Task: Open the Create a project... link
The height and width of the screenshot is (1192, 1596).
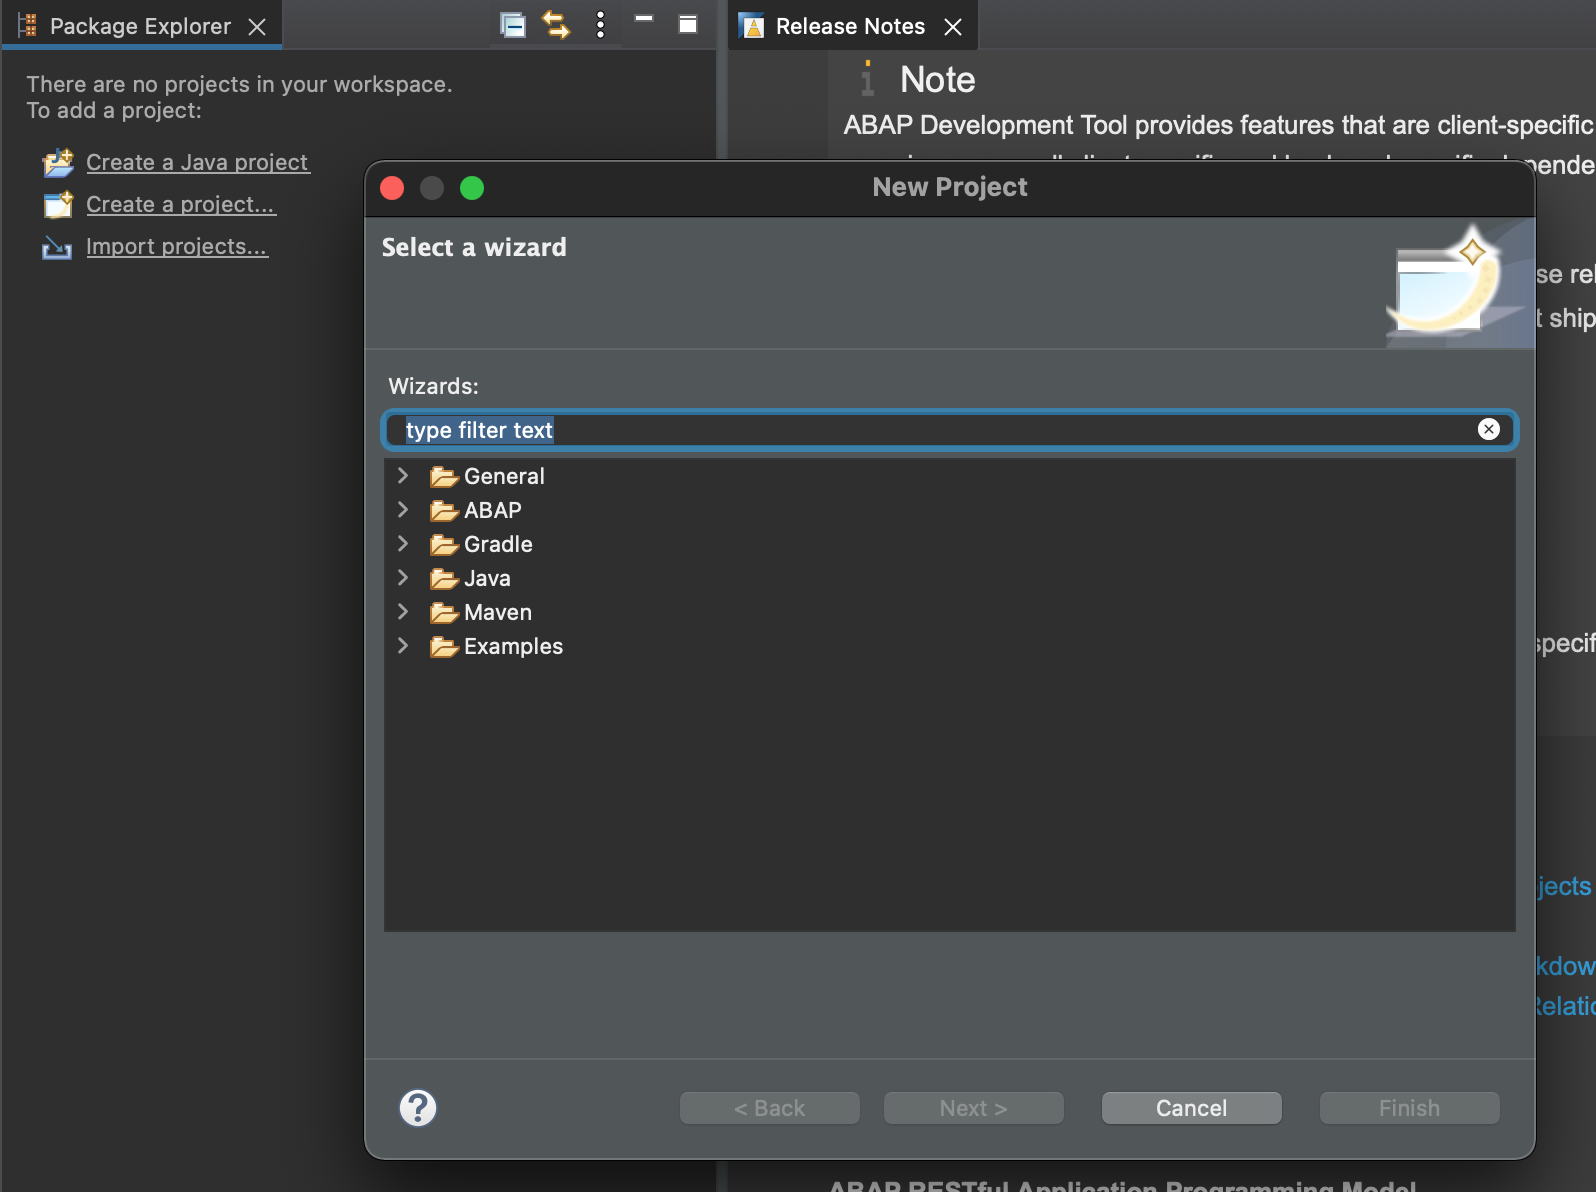Action: coord(181,204)
